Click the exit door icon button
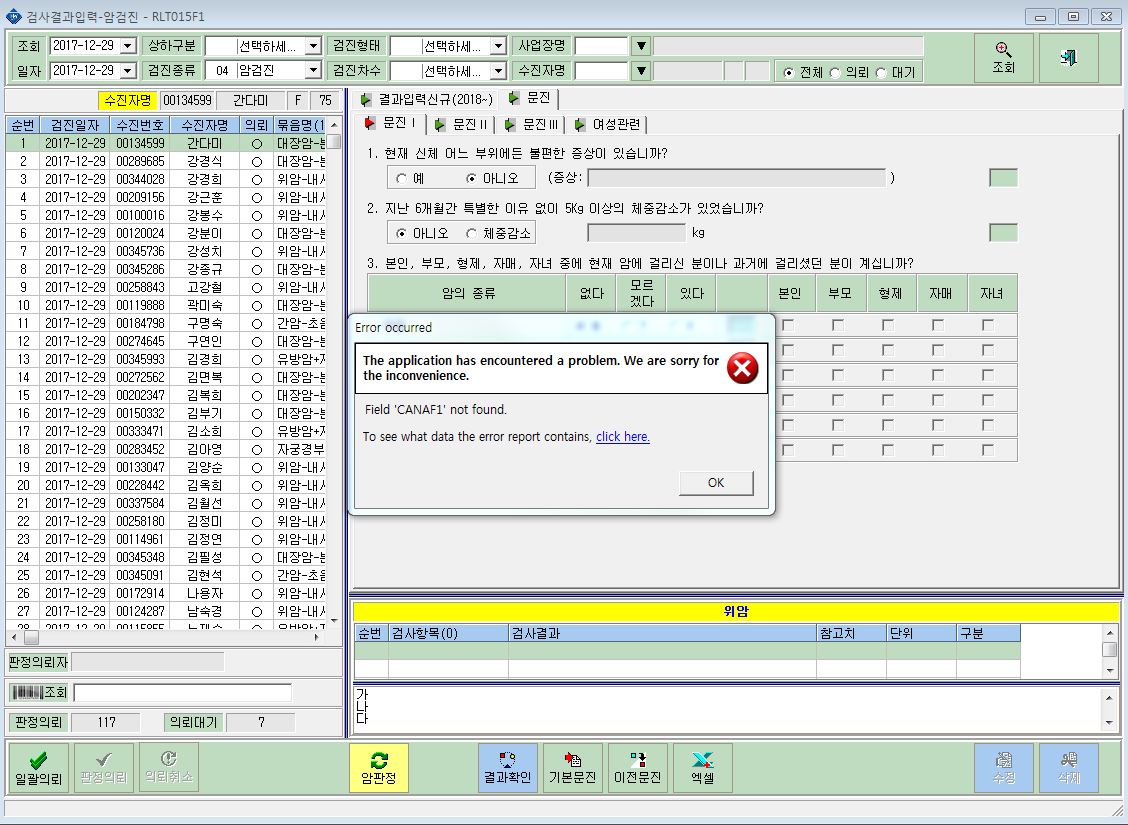The width and height of the screenshot is (1128, 825). [1068, 58]
